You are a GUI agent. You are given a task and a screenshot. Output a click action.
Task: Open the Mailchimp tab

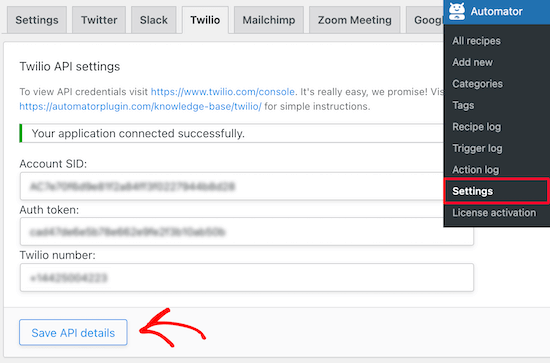269,20
